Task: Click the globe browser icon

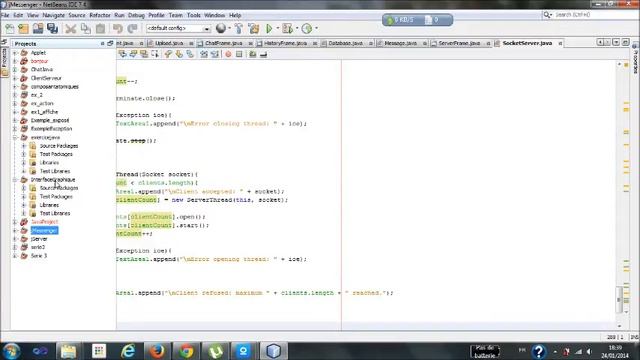Action: click(x=221, y=28)
